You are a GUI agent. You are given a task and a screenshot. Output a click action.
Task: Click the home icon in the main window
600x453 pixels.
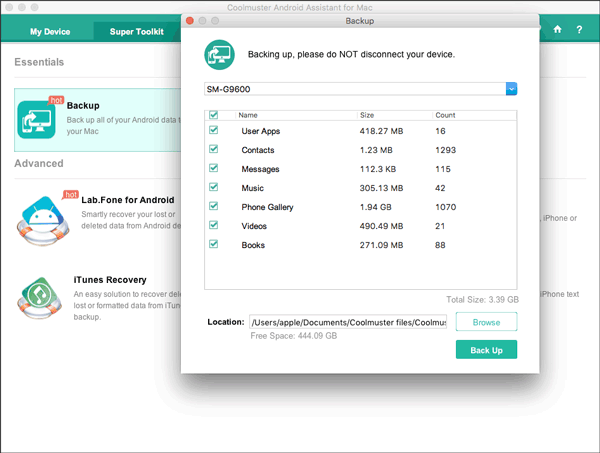click(x=557, y=29)
